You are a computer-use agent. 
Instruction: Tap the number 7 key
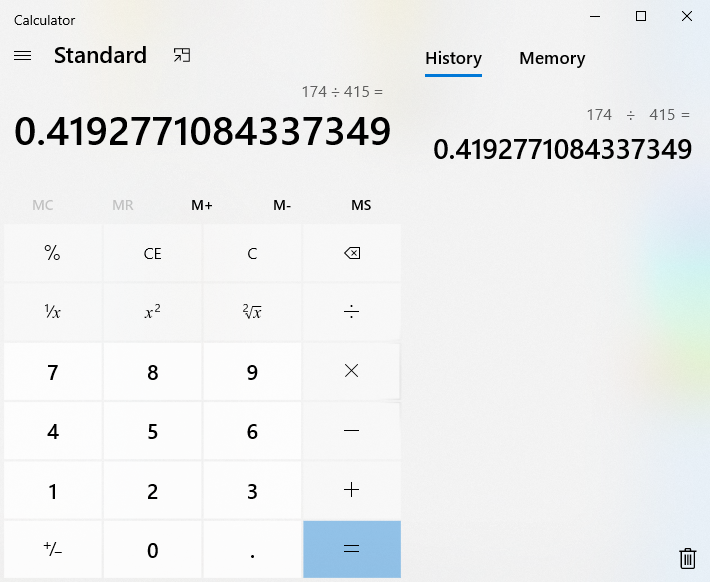click(x=53, y=371)
